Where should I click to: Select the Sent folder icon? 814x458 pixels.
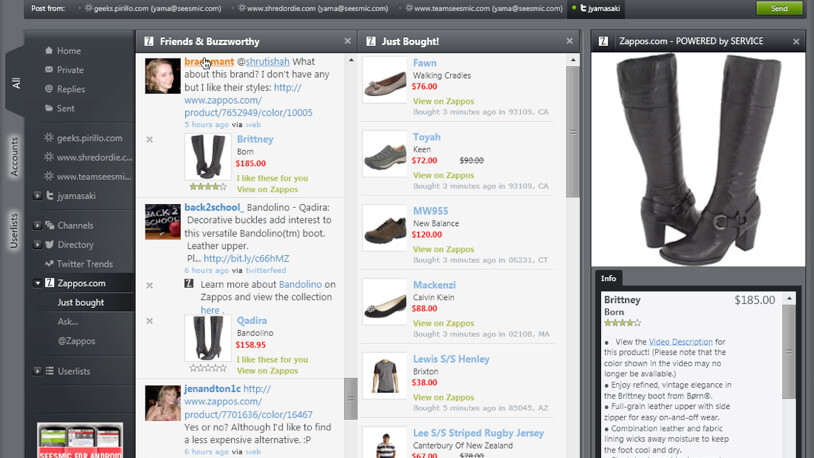[48, 108]
